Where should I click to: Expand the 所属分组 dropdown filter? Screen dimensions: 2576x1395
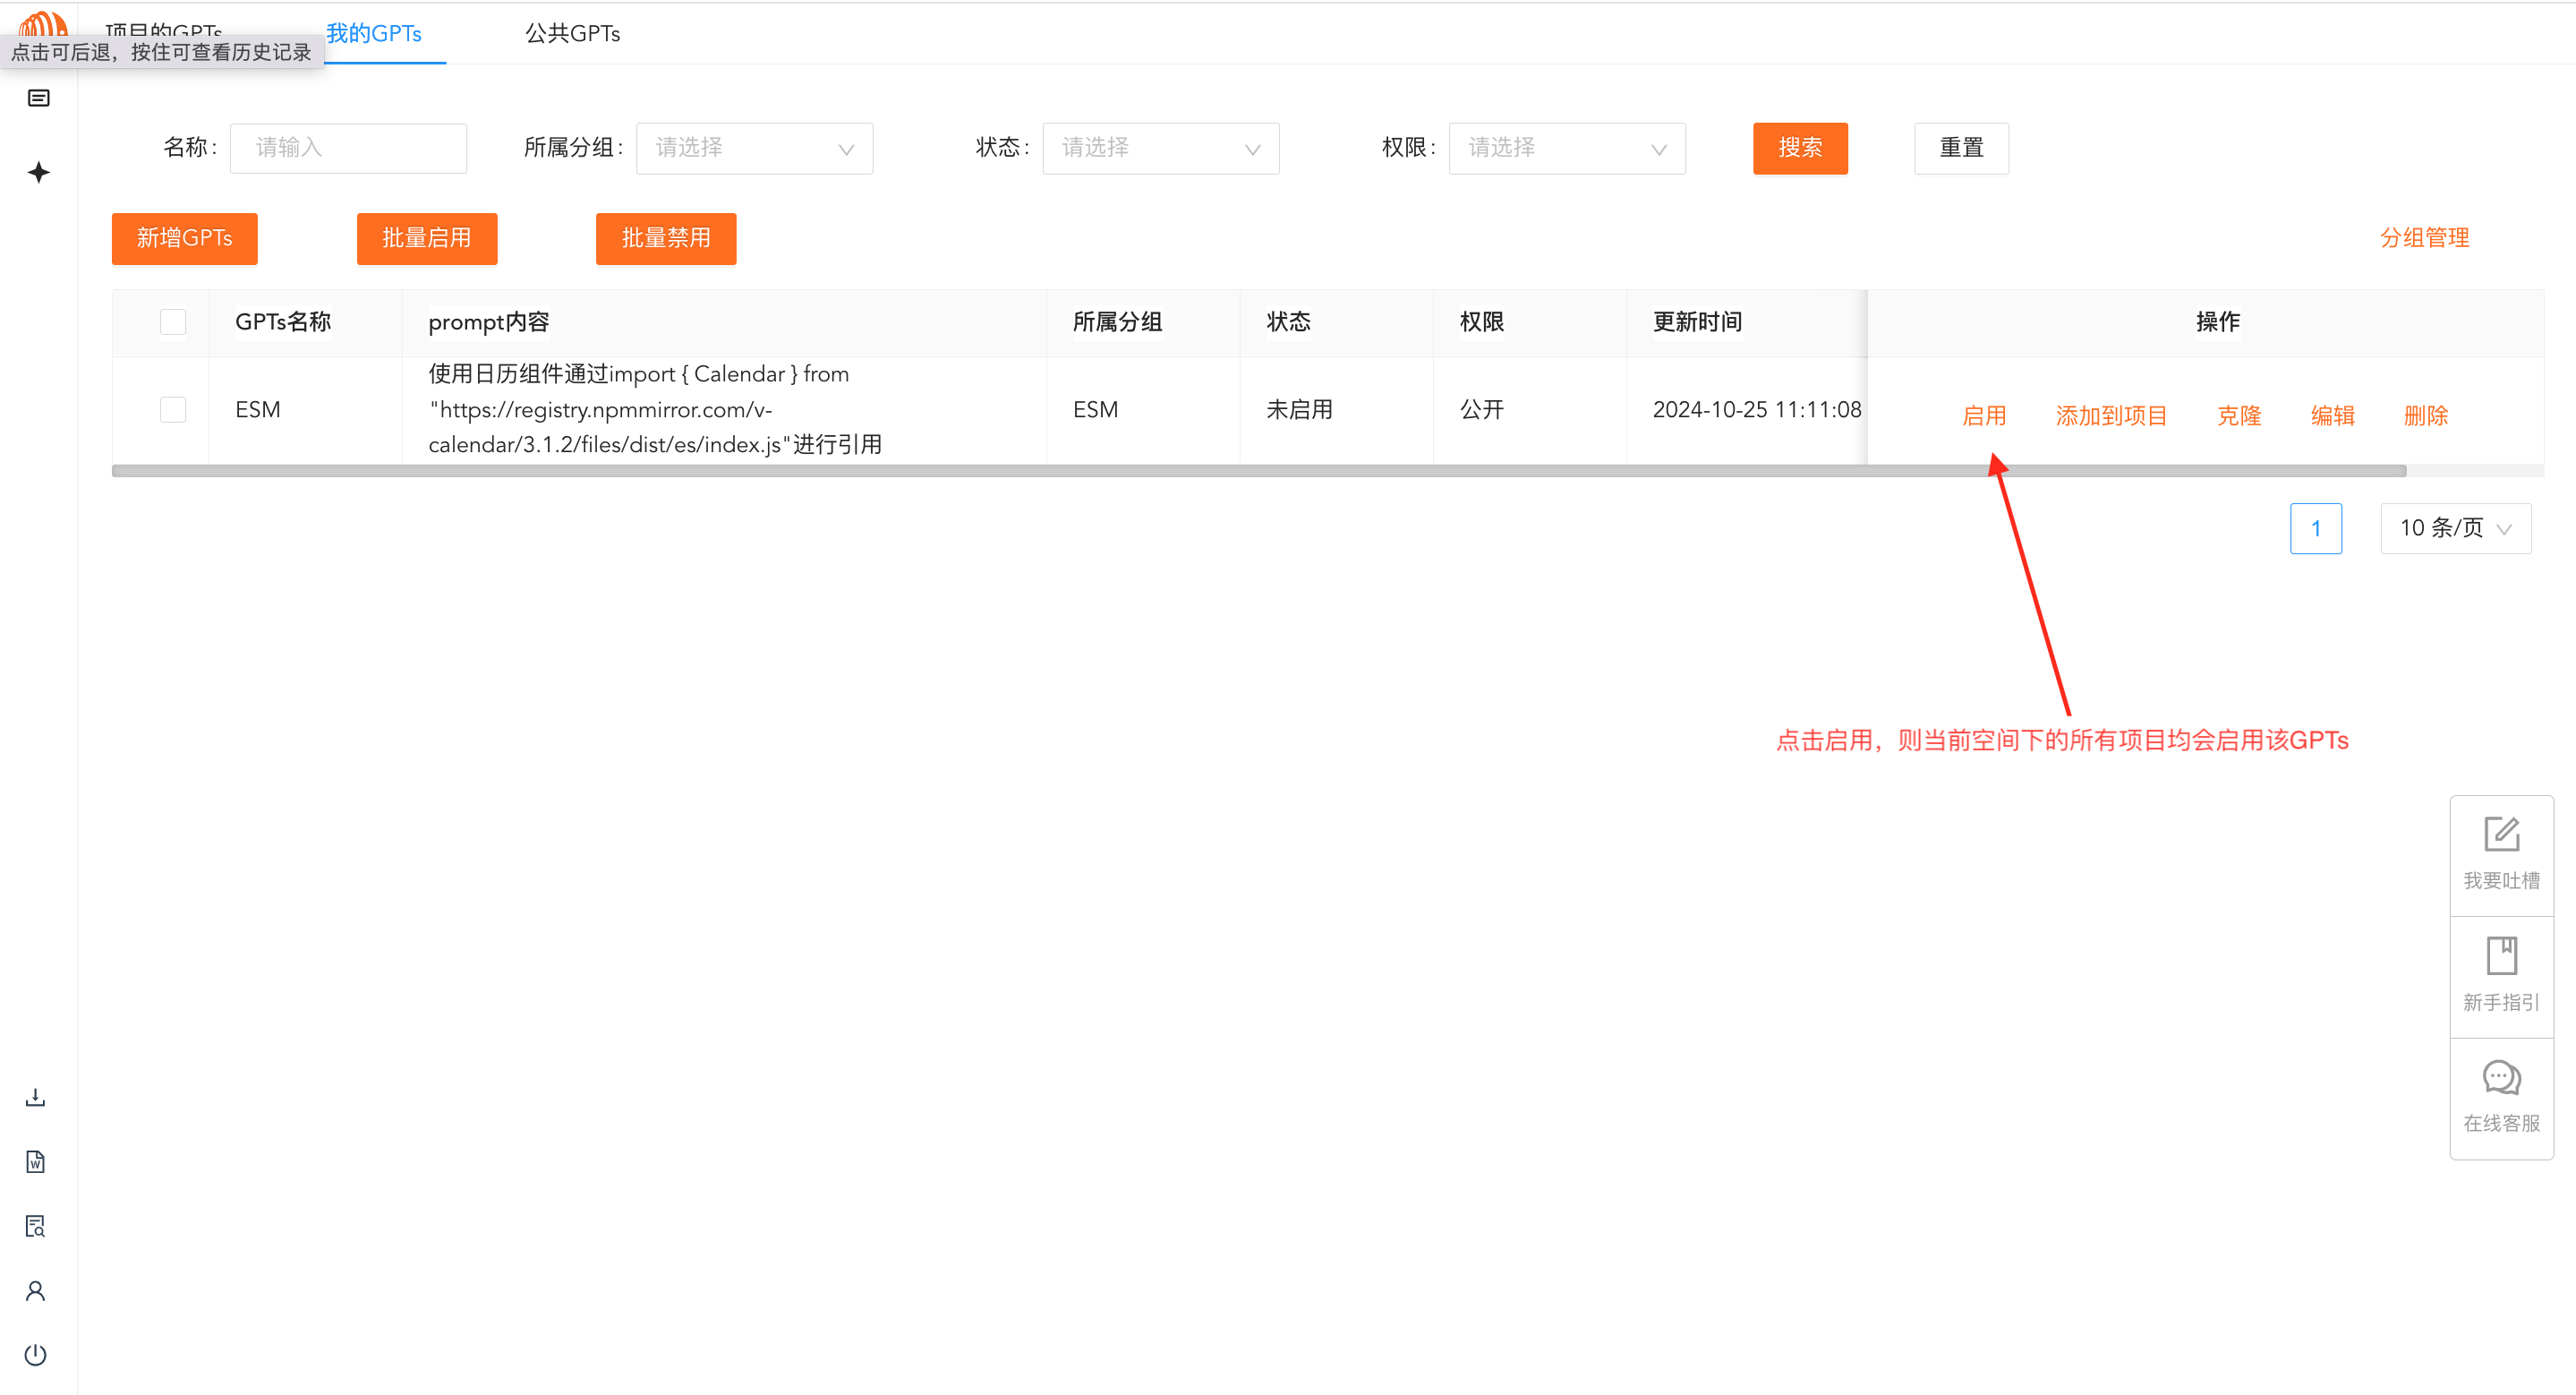[x=754, y=148]
